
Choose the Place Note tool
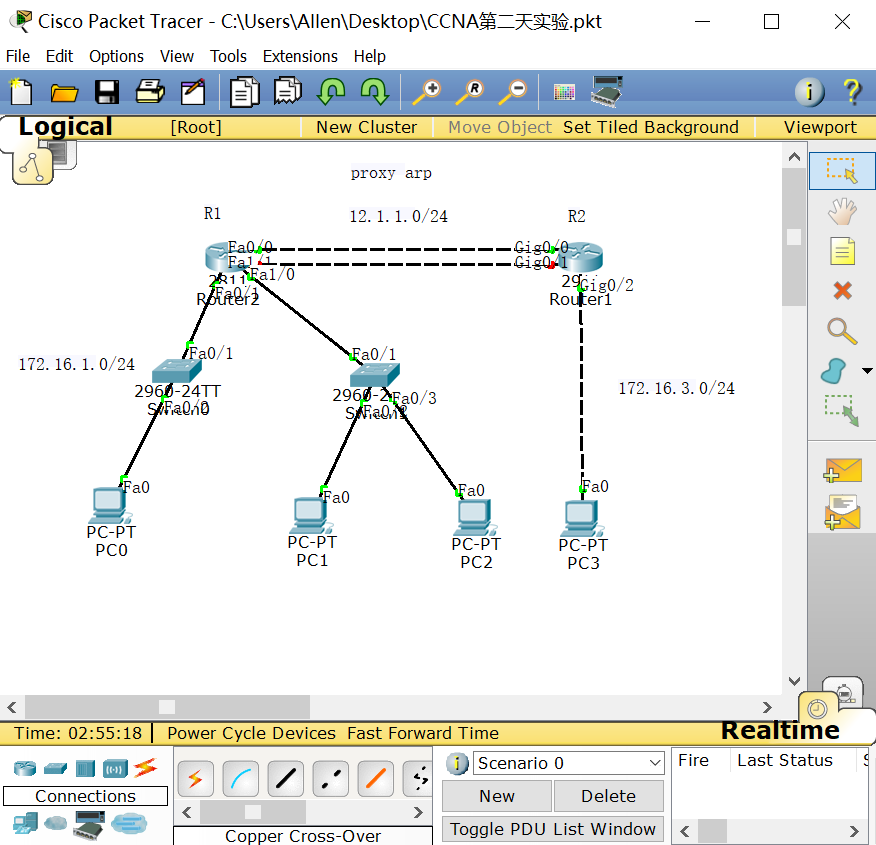click(x=842, y=251)
